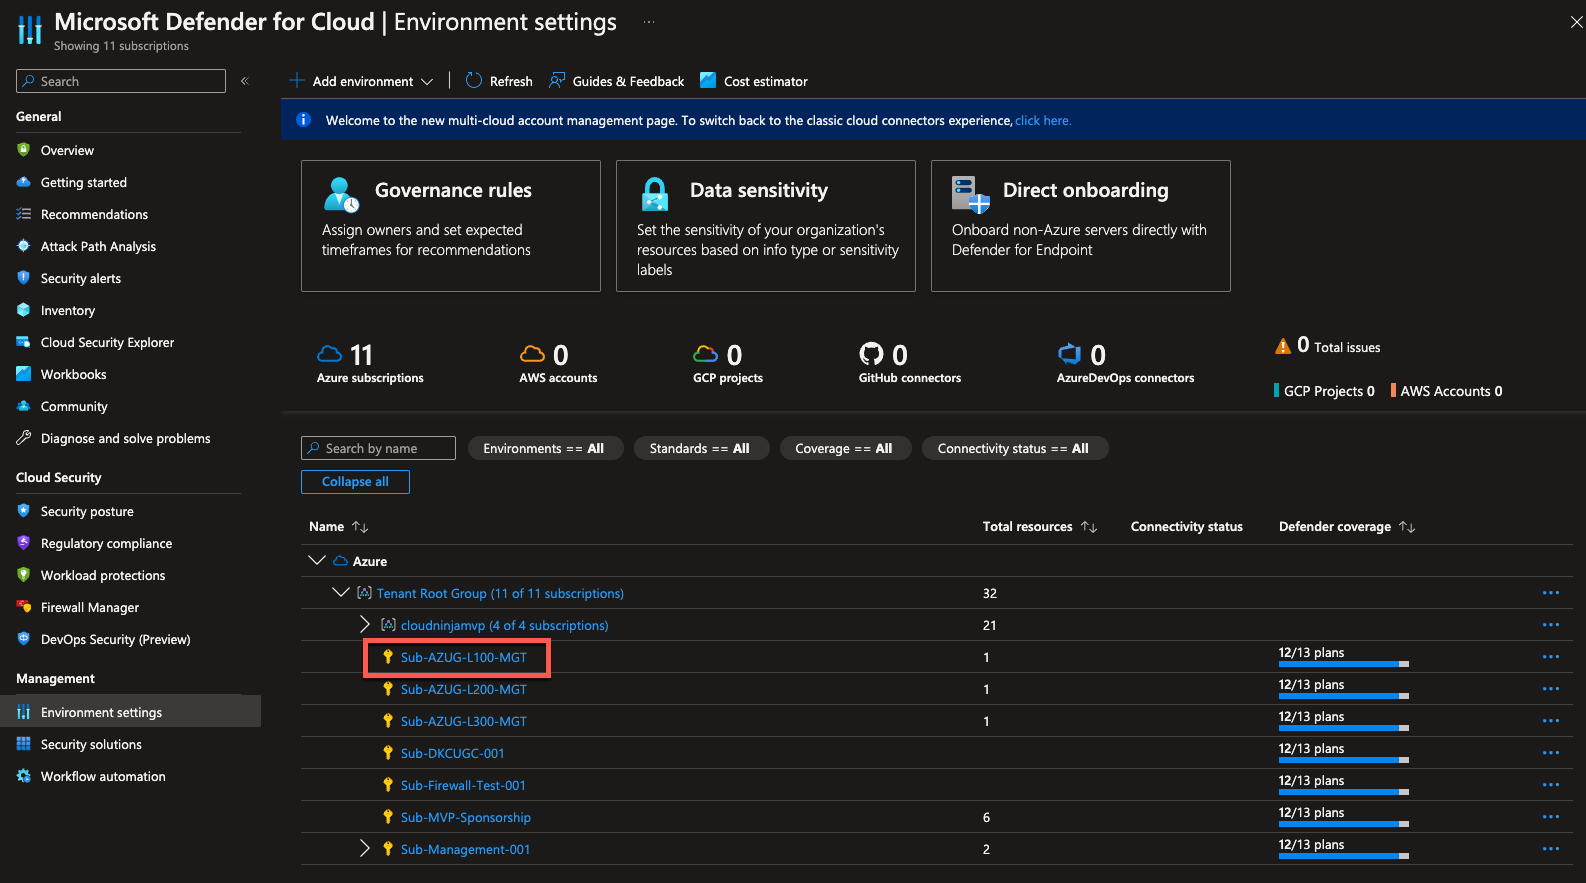Sort by the Defender coverage column
1586x883 pixels.
pyautogui.click(x=1347, y=526)
